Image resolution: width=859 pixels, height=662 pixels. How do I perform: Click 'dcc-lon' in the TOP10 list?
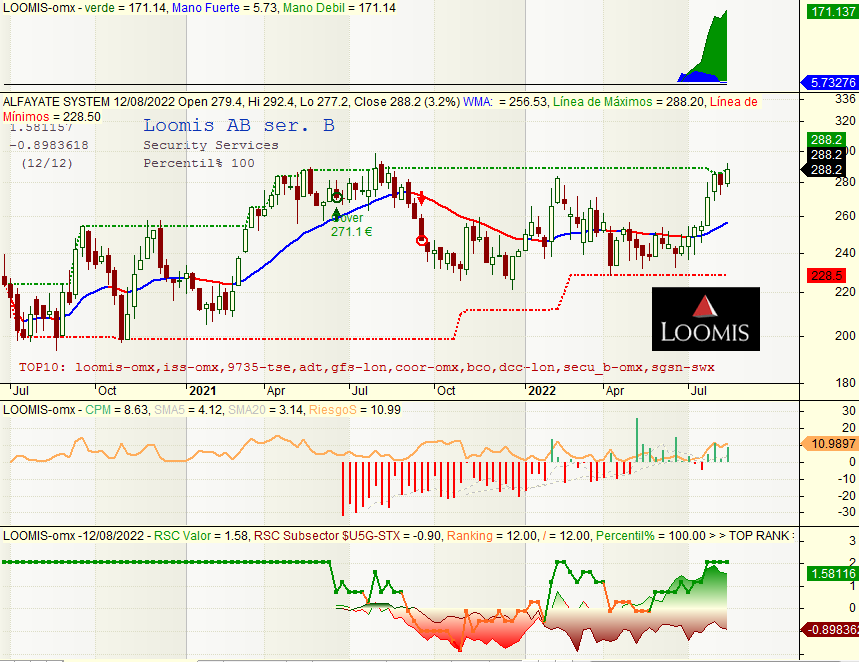pyautogui.click(x=526, y=367)
